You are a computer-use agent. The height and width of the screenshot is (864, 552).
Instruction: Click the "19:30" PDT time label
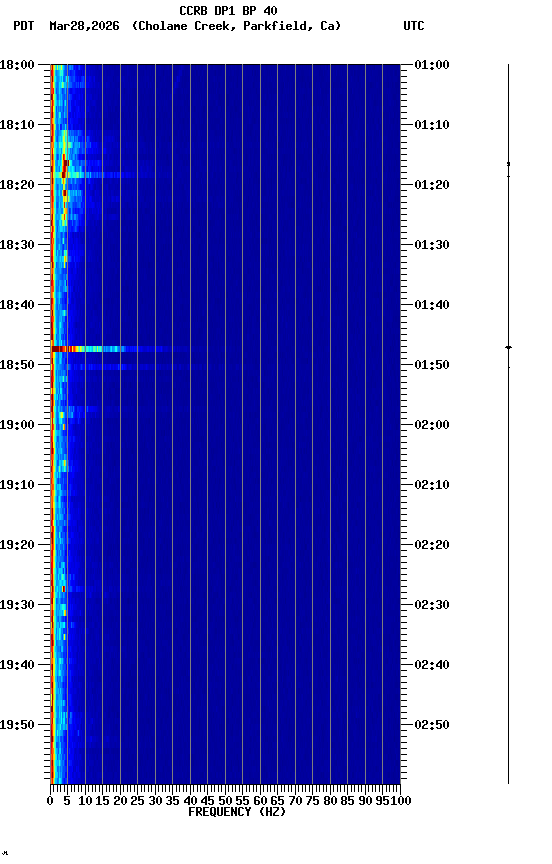[x=17, y=605]
